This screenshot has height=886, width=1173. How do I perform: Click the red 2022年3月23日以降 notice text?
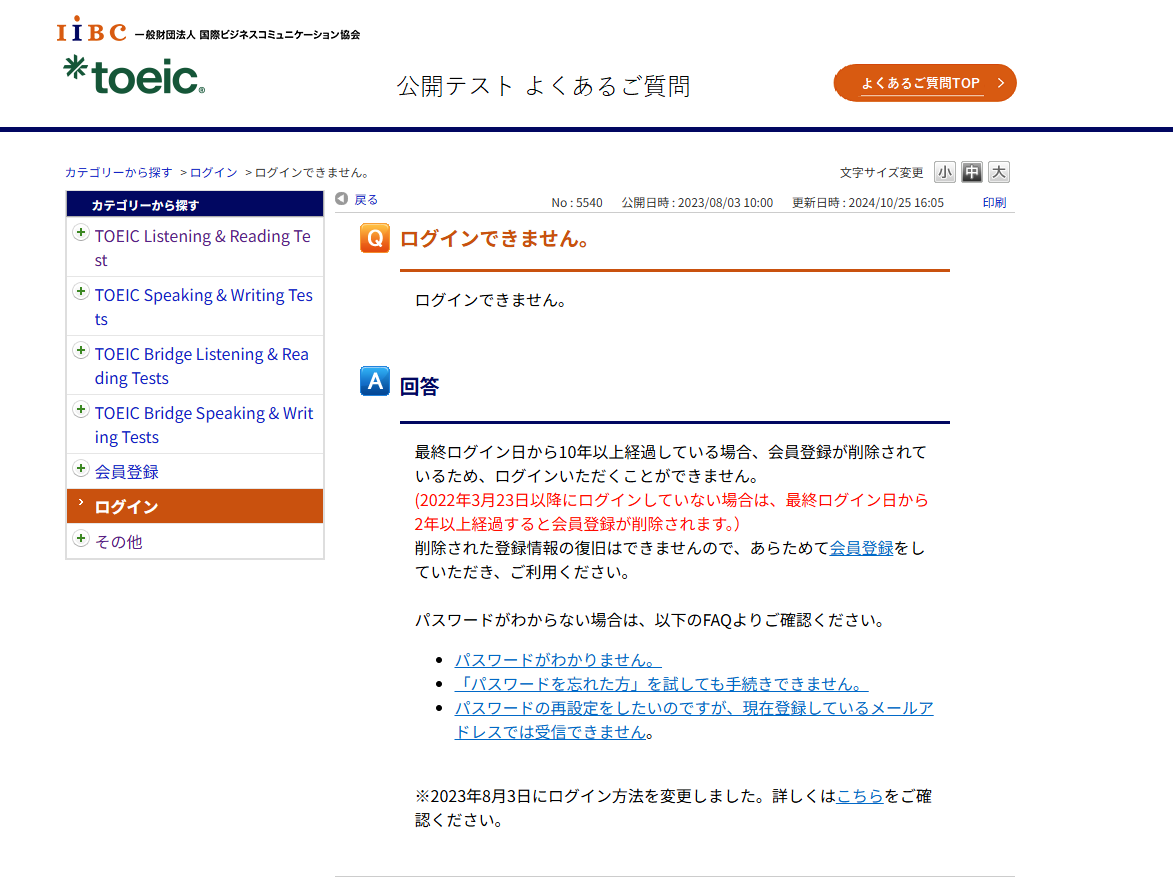[x=672, y=512]
